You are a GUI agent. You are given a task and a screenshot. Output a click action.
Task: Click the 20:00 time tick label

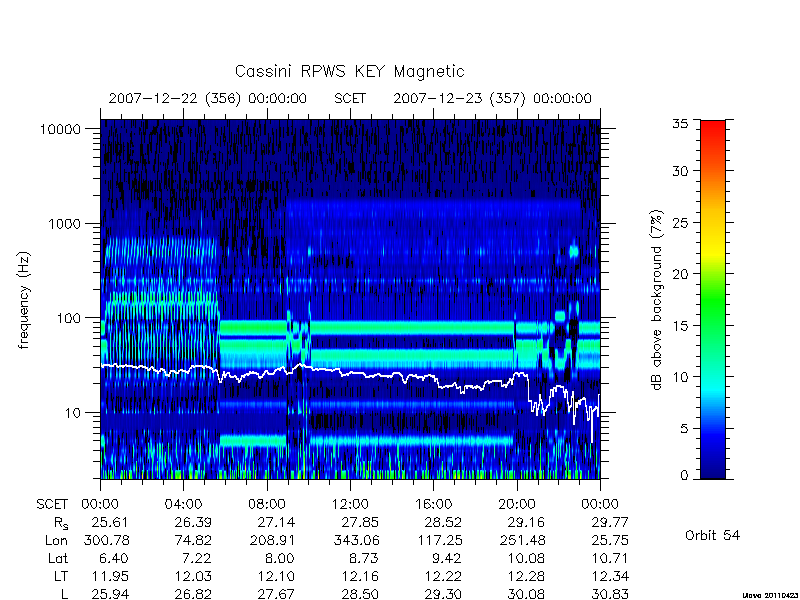[x=517, y=505]
